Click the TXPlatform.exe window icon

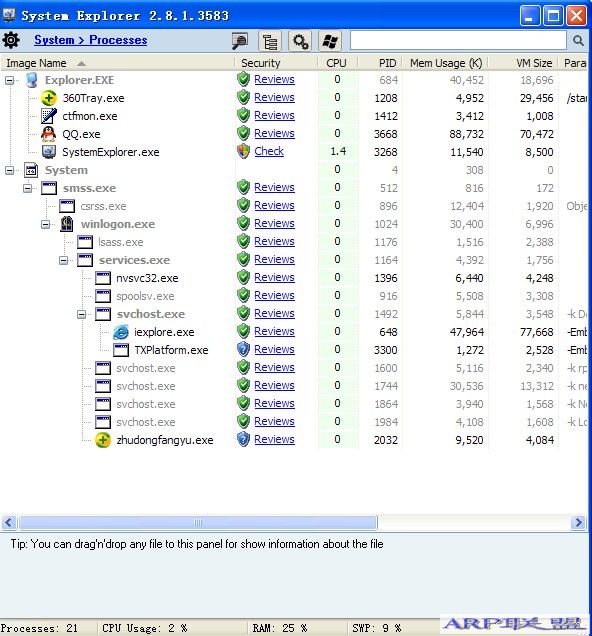click(x=121, y=350)
